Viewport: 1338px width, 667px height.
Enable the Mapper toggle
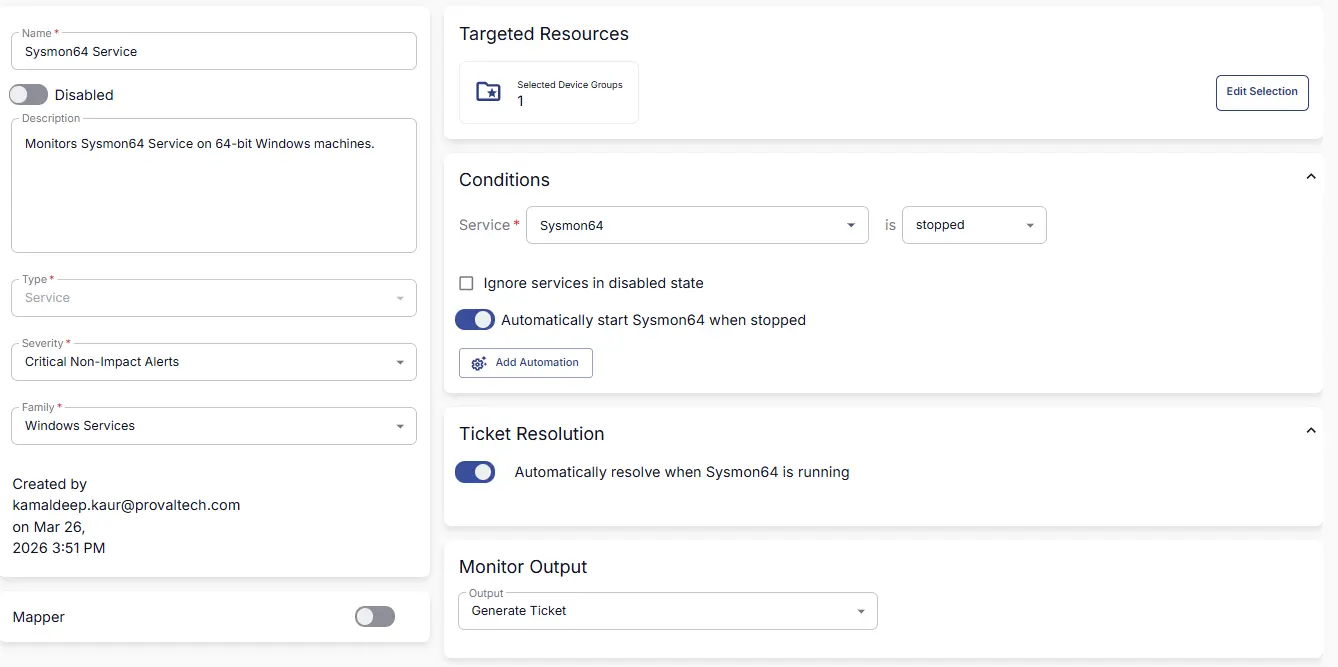[x=375, y=617]
